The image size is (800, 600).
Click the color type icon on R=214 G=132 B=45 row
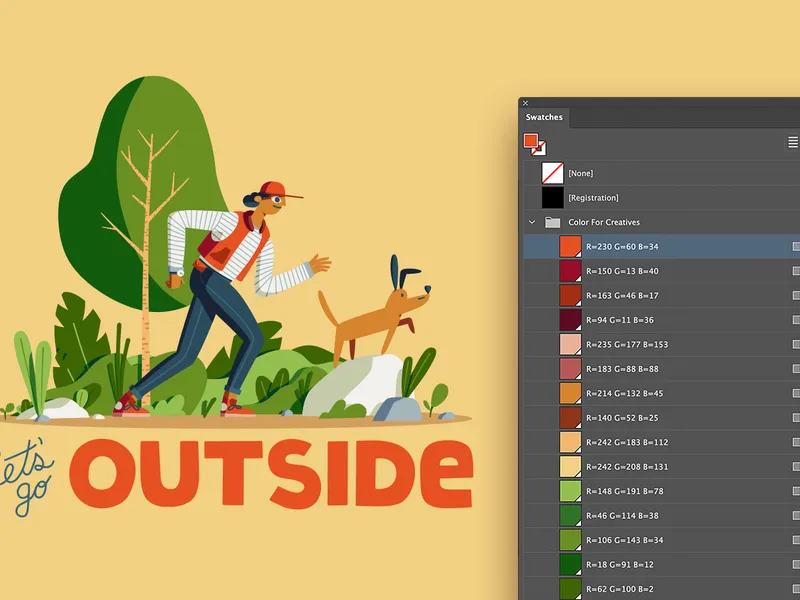(x=796, y=394)
